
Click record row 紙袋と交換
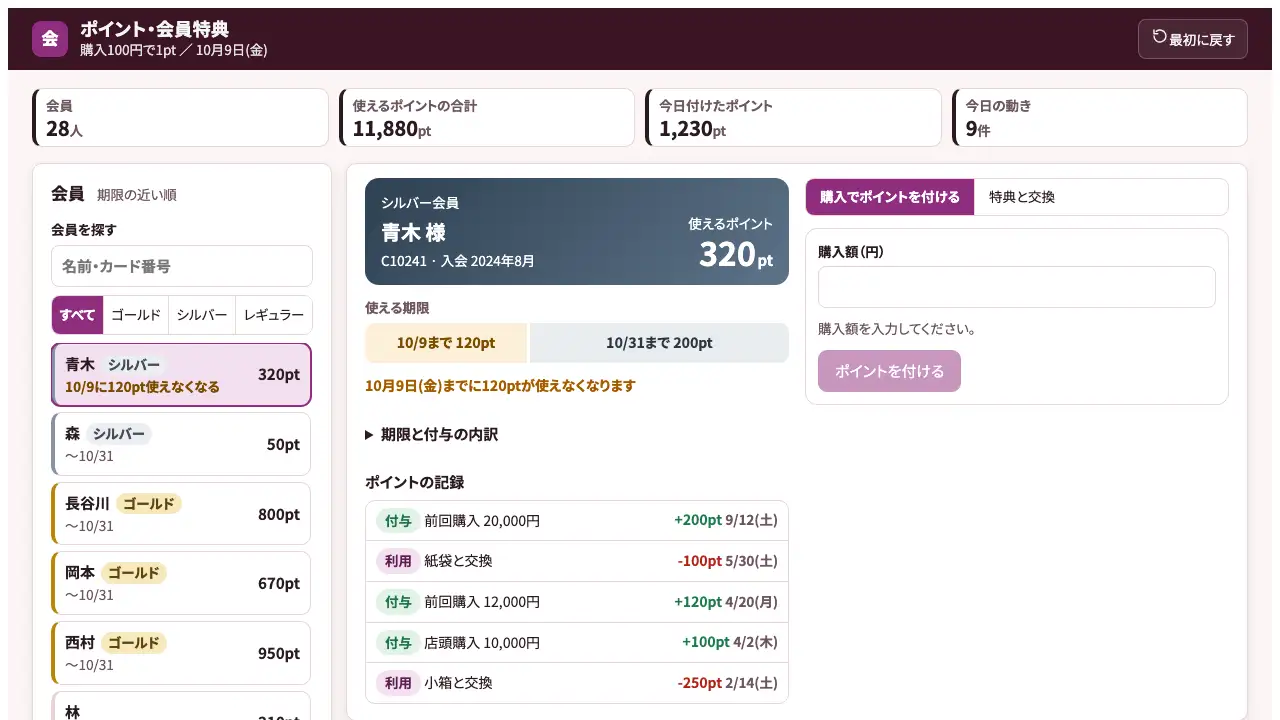click(x=577, y=561)
